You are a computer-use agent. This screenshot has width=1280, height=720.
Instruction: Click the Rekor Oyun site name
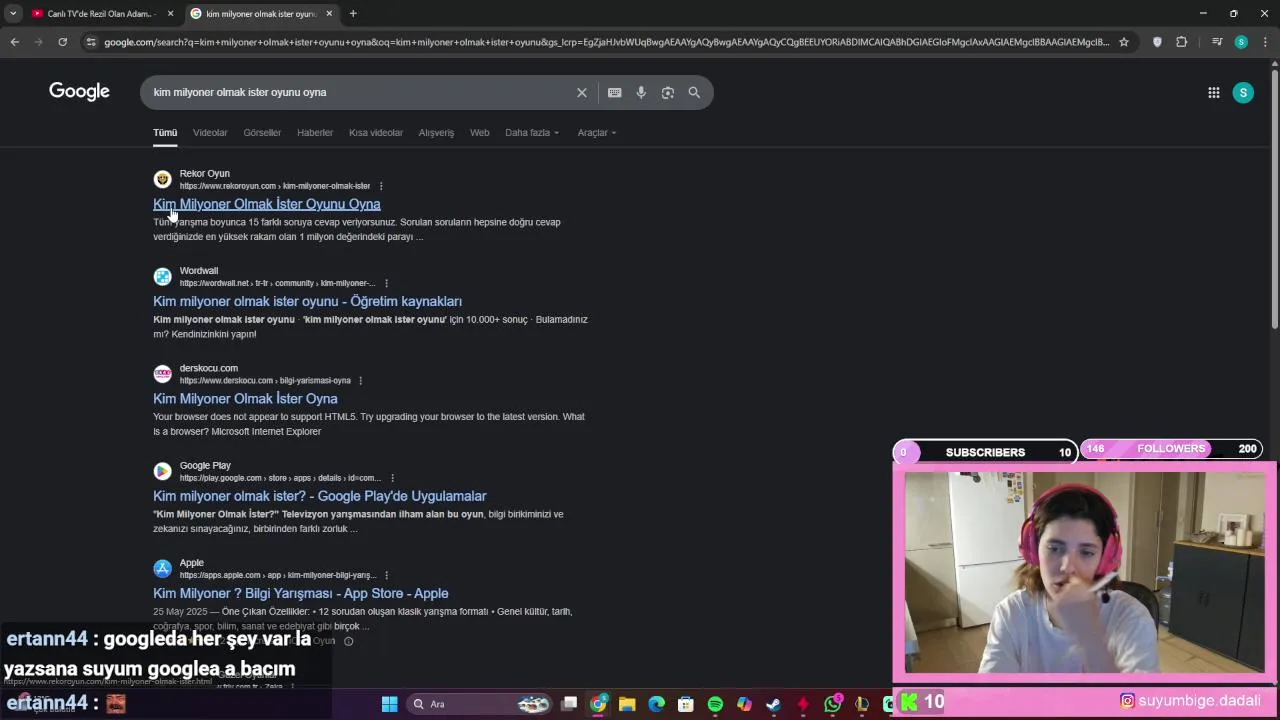(x=204, y=174)
